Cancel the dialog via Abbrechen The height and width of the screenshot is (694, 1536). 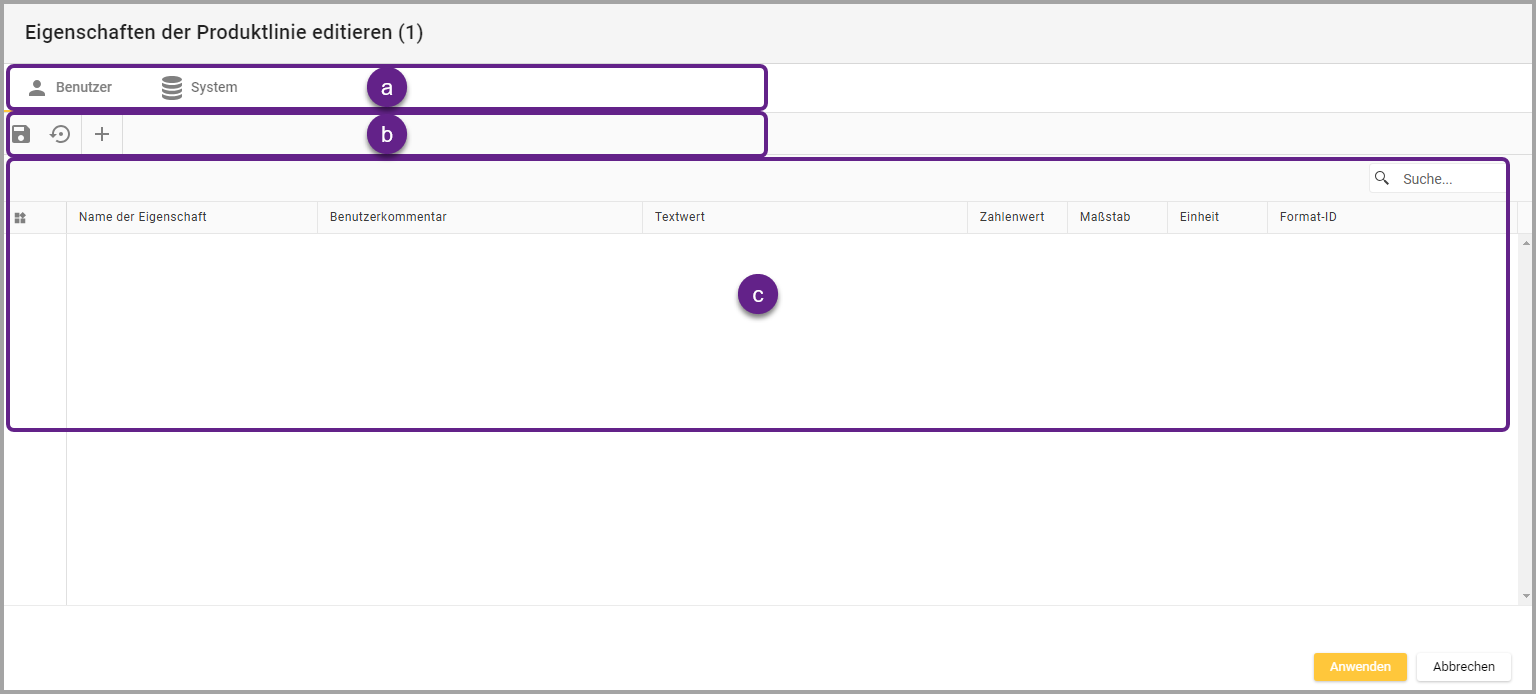1463,667
